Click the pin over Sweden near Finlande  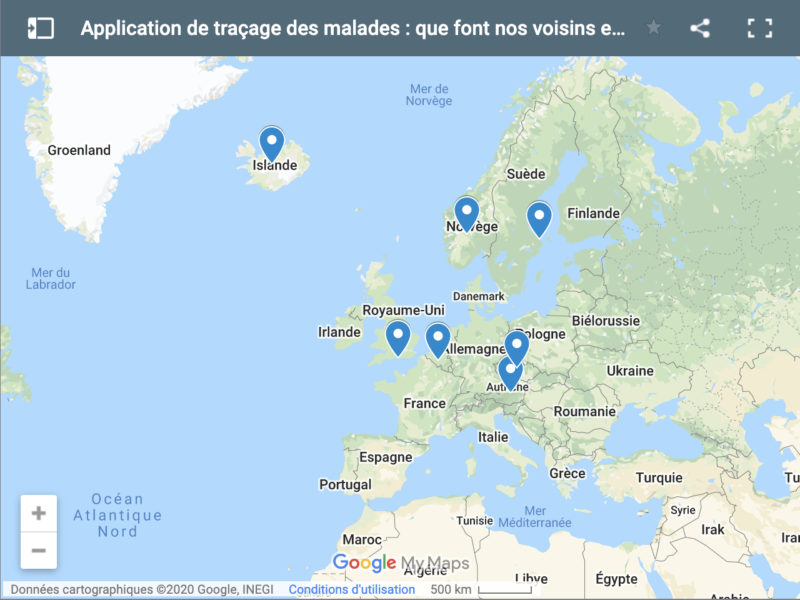pyautogui.click(x=539, y=217)
